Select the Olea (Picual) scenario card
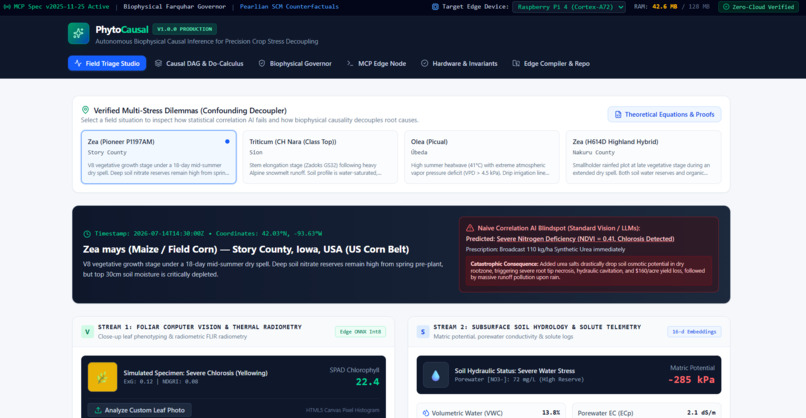 click(482, 157)
